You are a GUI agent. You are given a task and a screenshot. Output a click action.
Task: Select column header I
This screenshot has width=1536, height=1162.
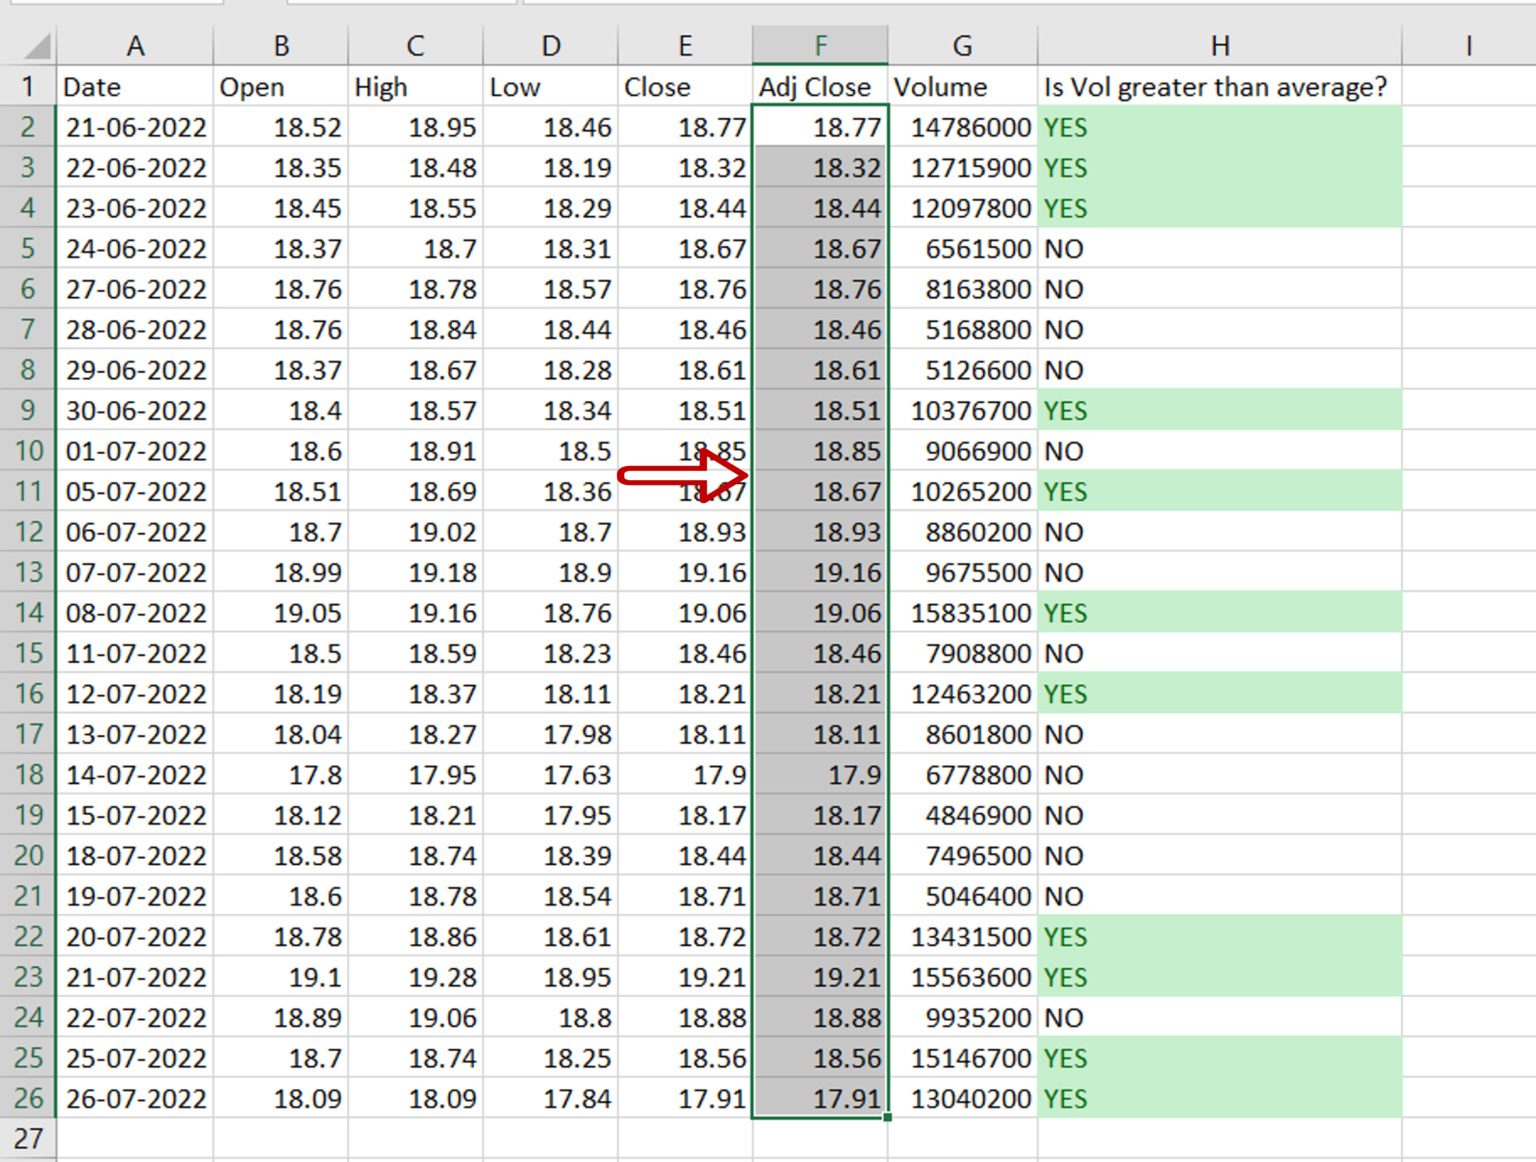[x=1469, y=44]
